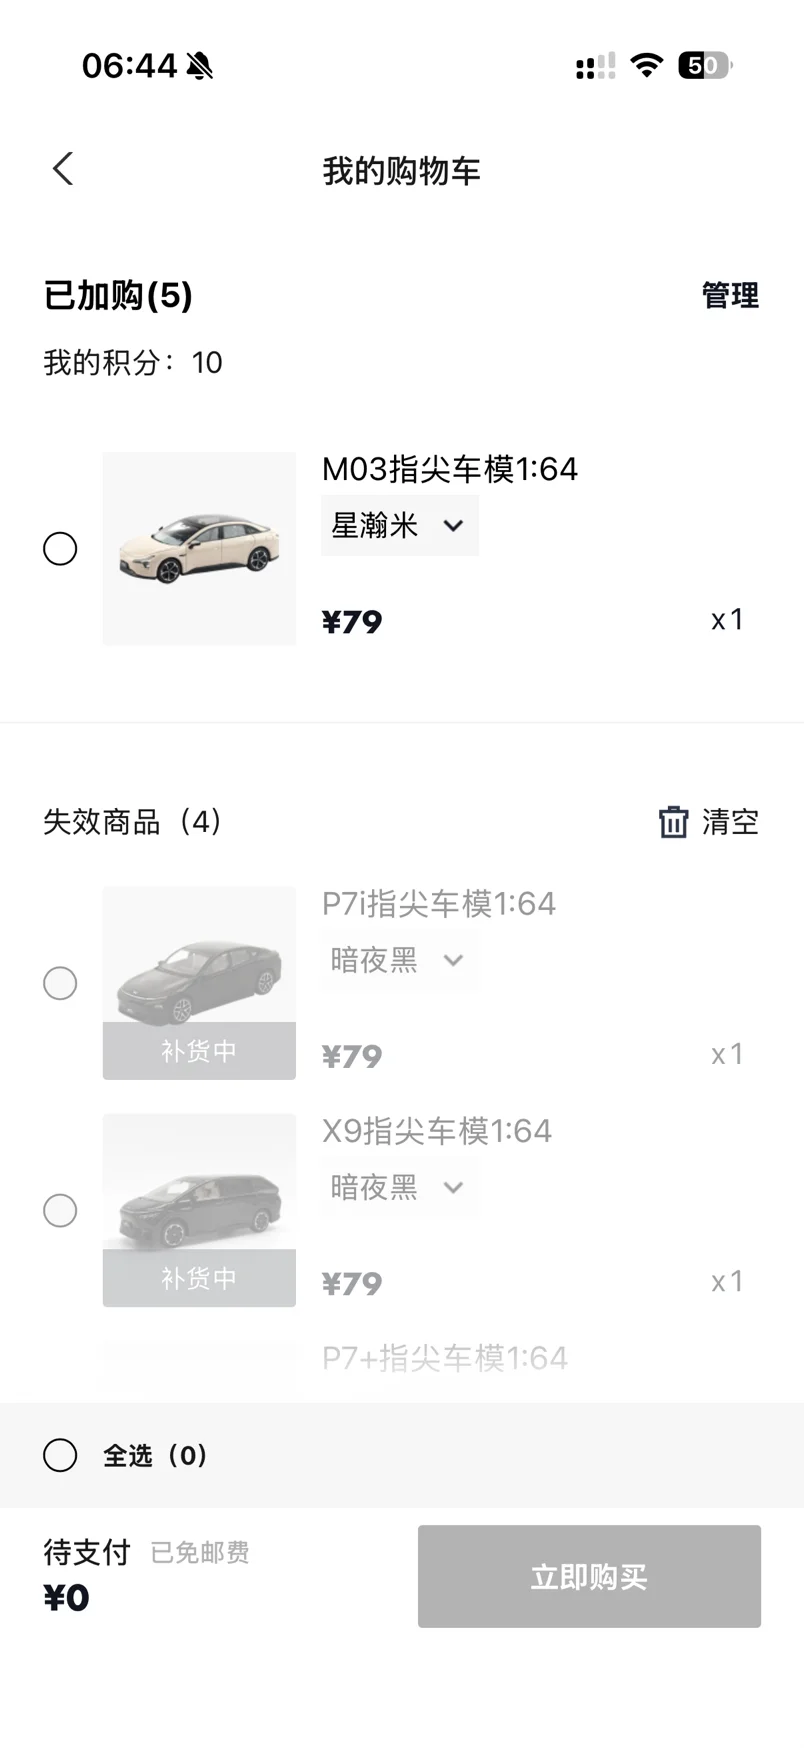Viewport: 804px width, 1748px height.
Task: Open the 星瀚米 color dropdown
Action: click(x=399, y=525)
